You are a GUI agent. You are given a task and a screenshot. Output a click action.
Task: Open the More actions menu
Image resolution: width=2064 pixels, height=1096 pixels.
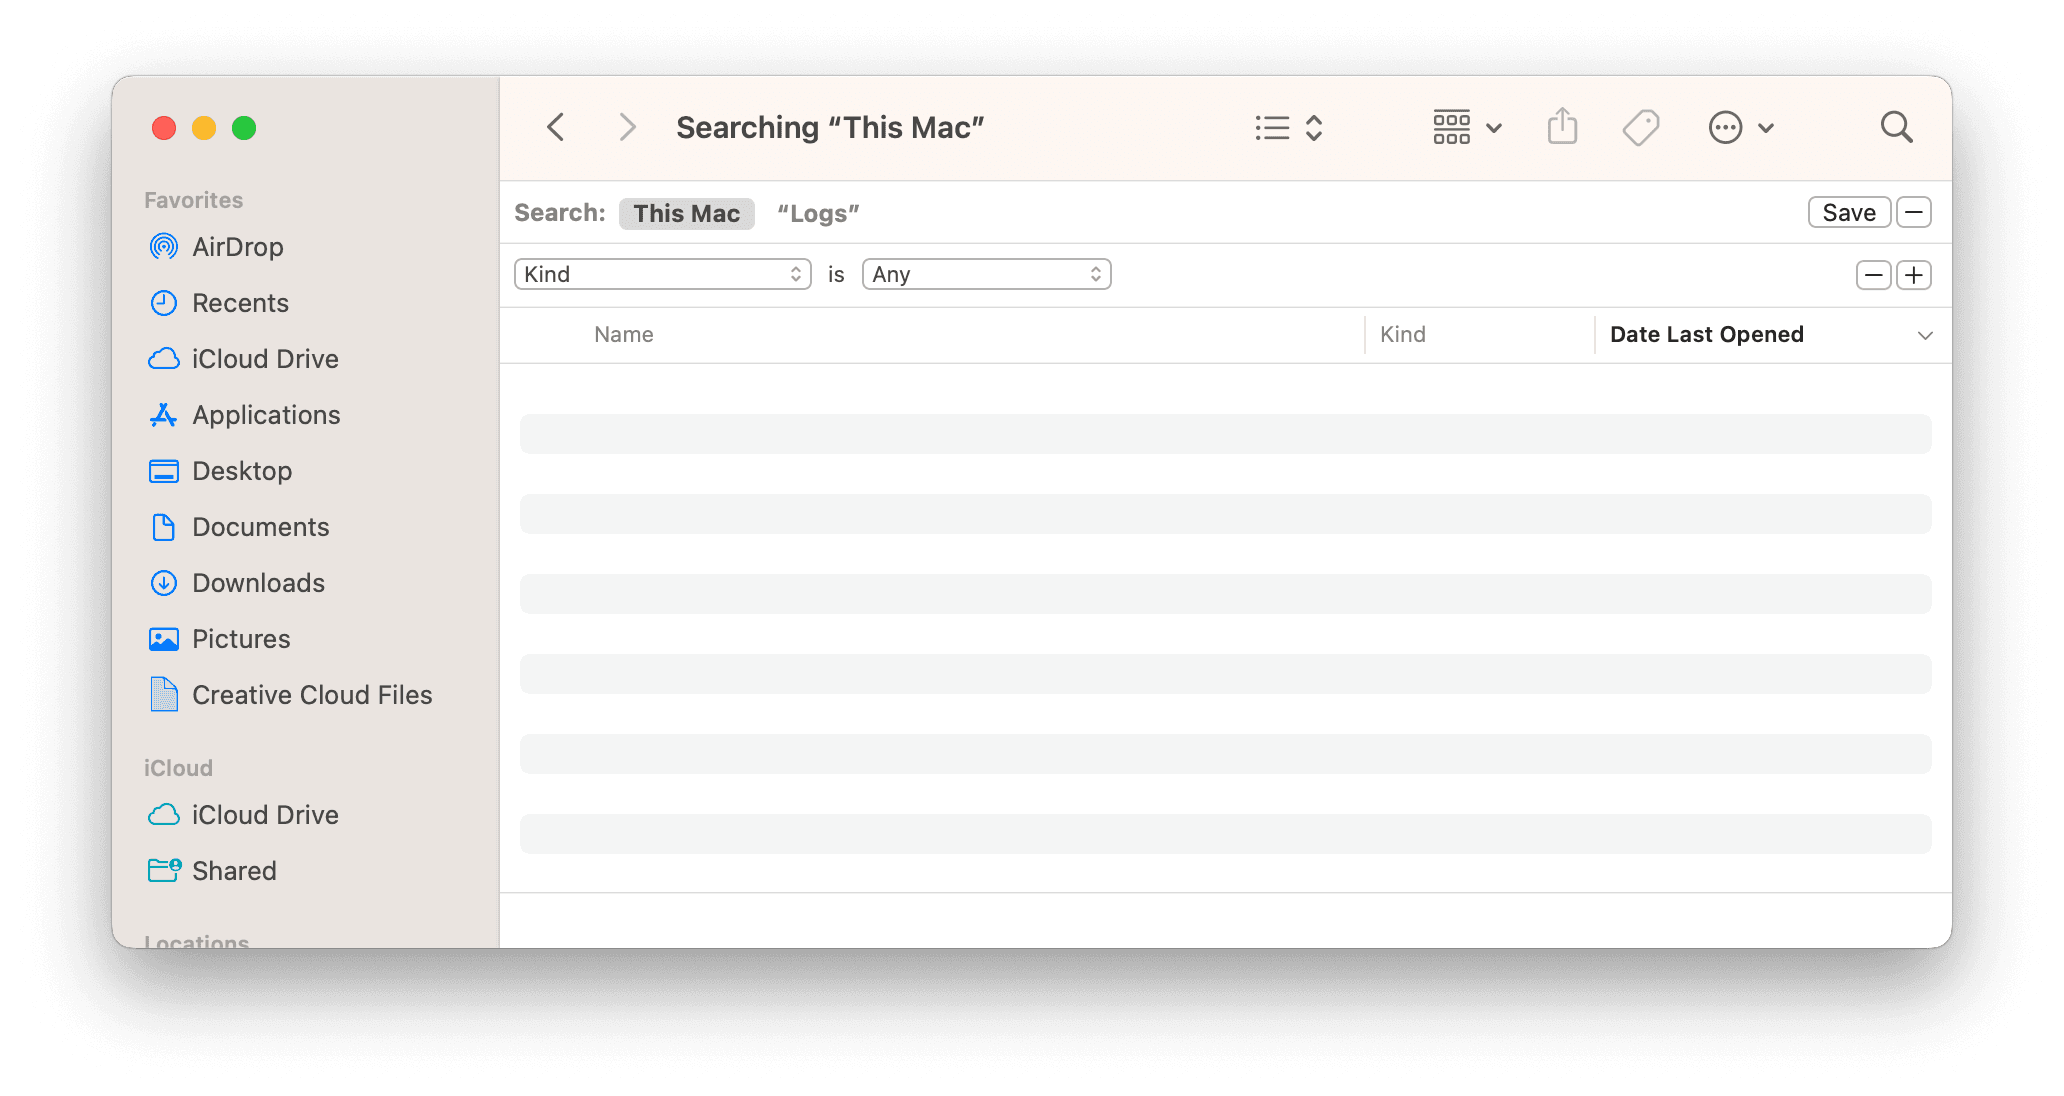[1740, 127]
